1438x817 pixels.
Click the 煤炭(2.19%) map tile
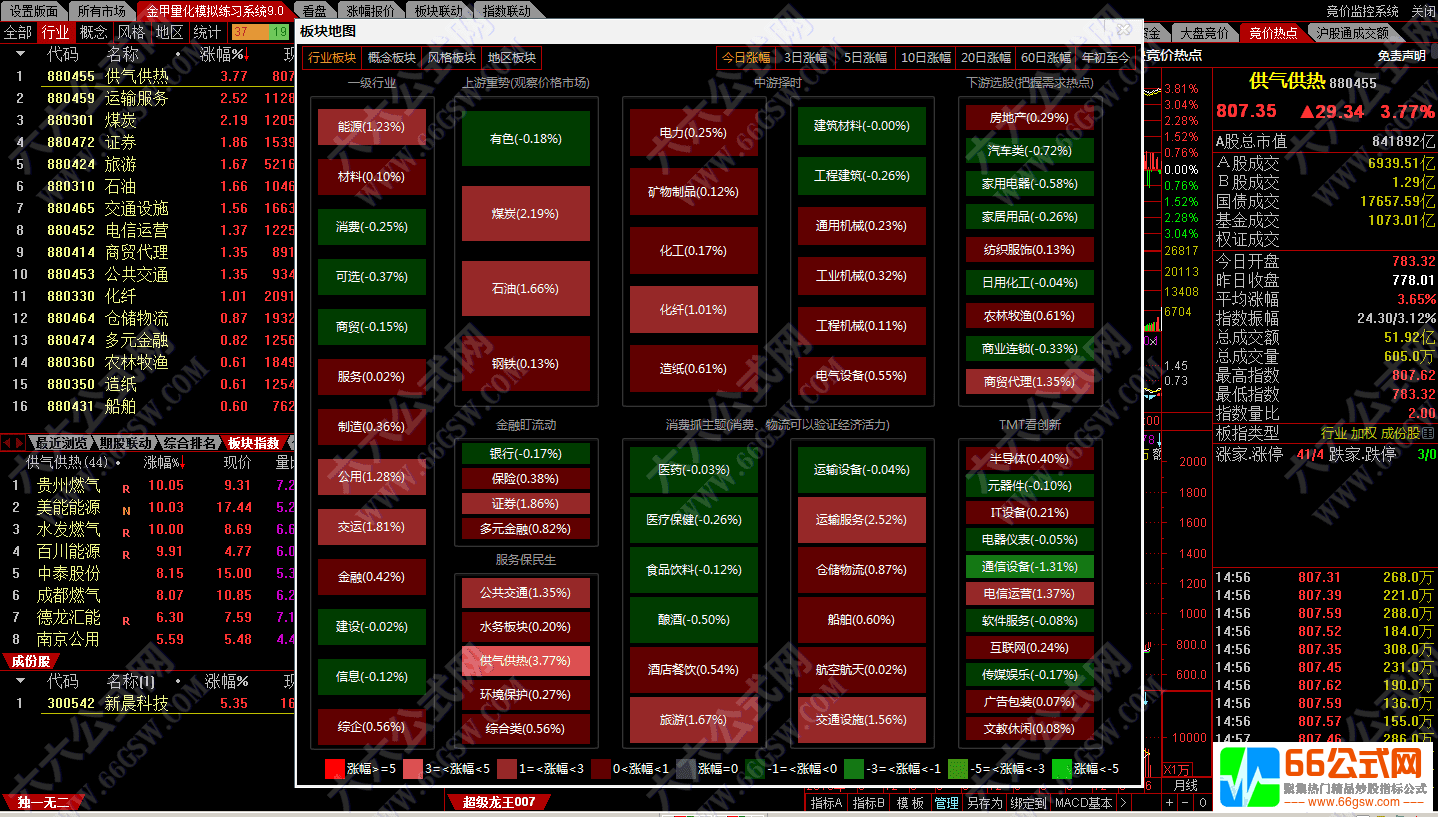525,214
